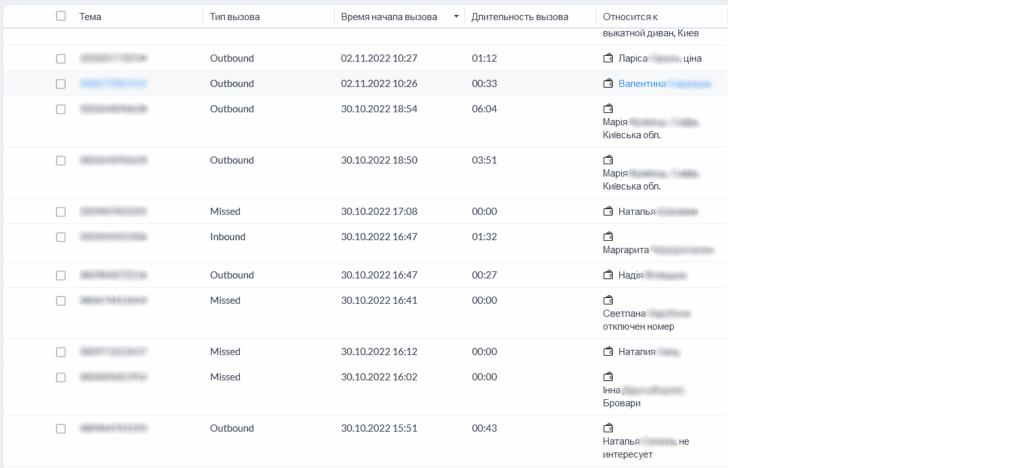This screenshot has width=1024, height=468.
Task: Click the contact icon beside Наталия at 16:12
Action: (x=608, y=352)
